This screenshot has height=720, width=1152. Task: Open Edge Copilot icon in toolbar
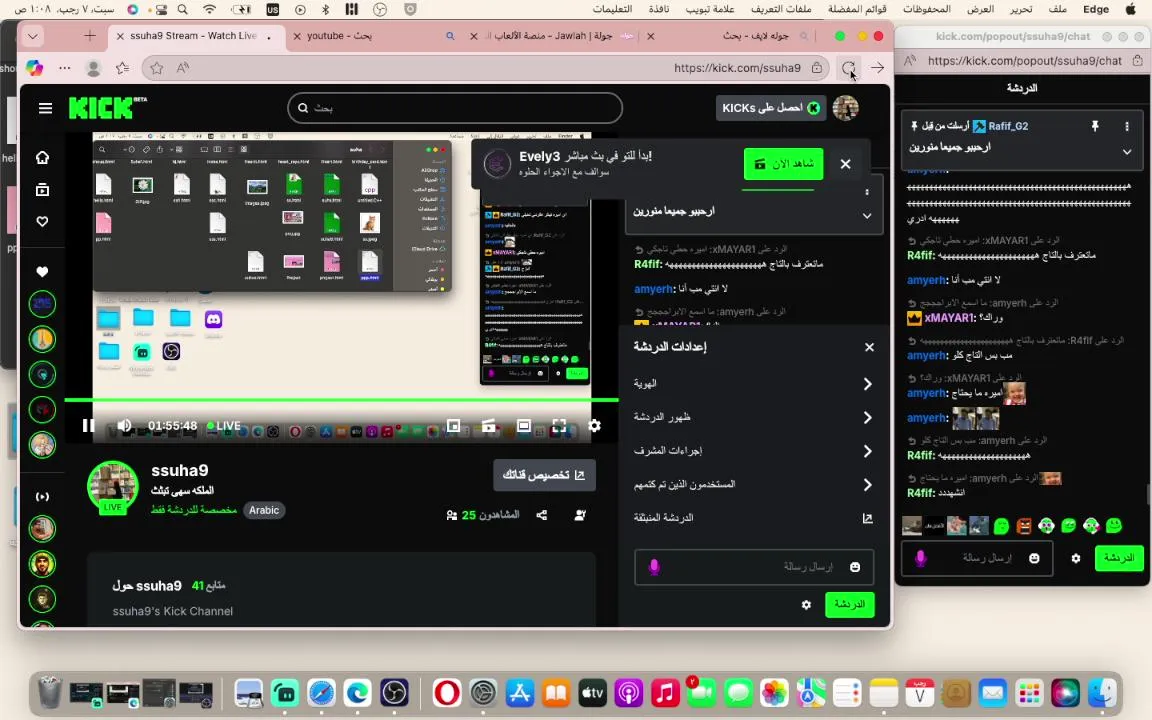tap(35, 68)
